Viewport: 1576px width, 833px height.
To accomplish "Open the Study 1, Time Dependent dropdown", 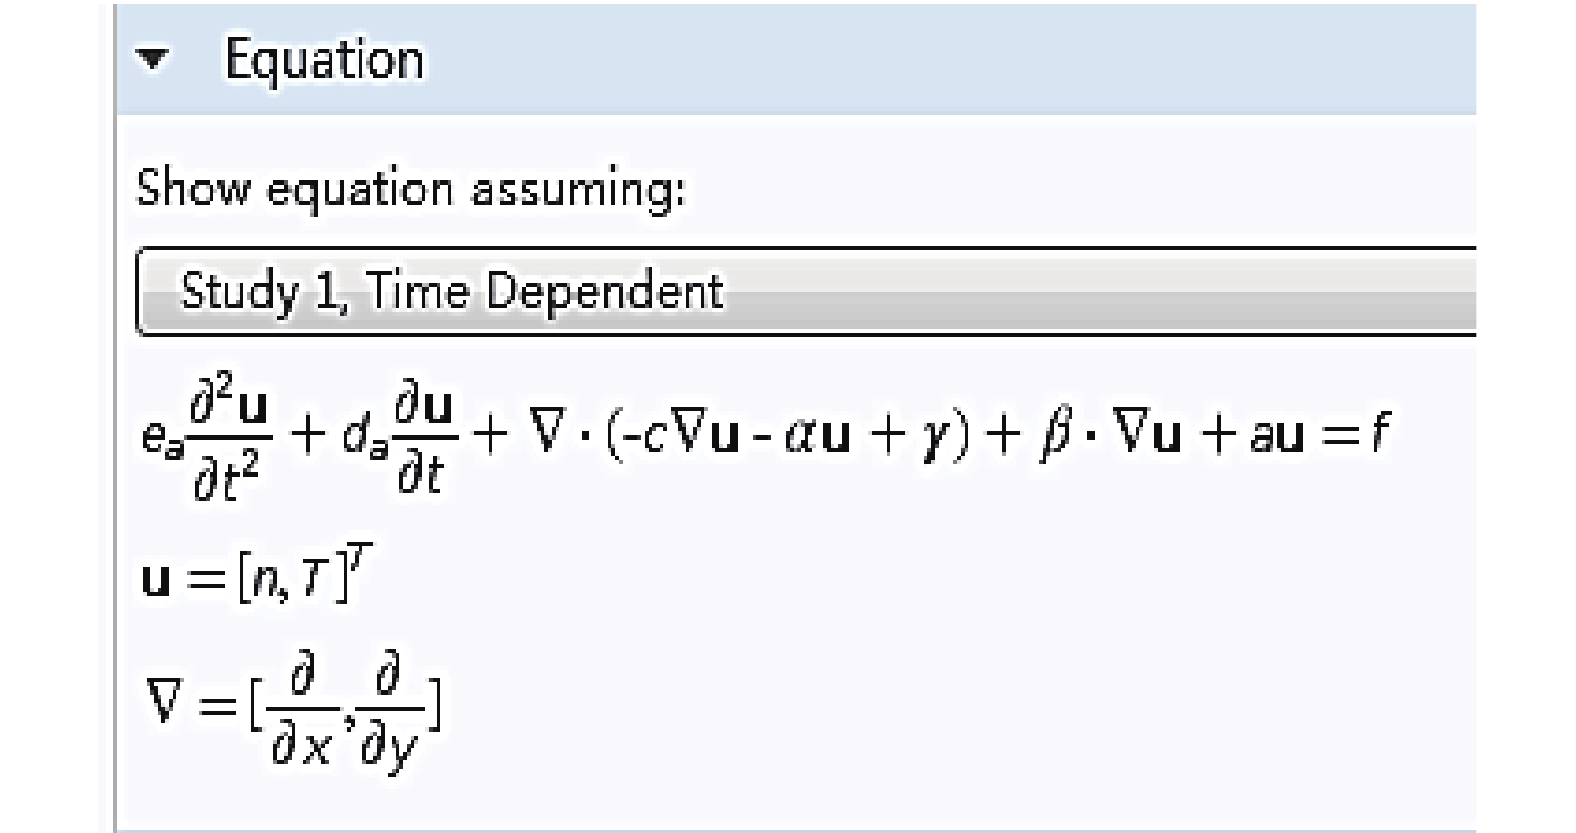I will (806, 291).
